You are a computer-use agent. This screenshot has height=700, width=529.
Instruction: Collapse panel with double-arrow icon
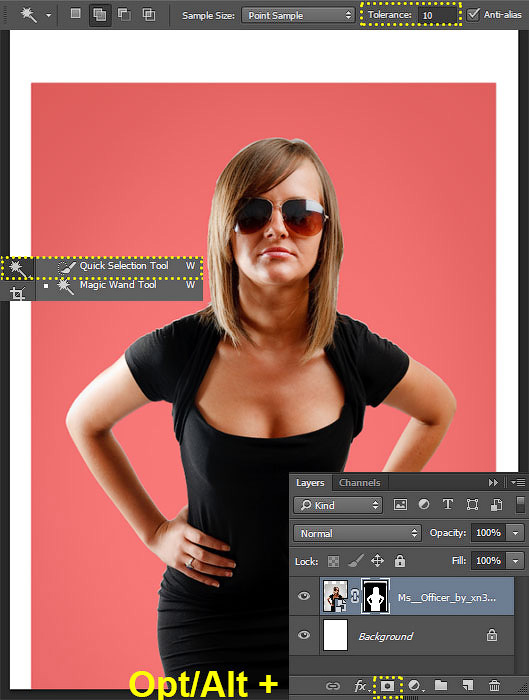[x=493, y=483]
